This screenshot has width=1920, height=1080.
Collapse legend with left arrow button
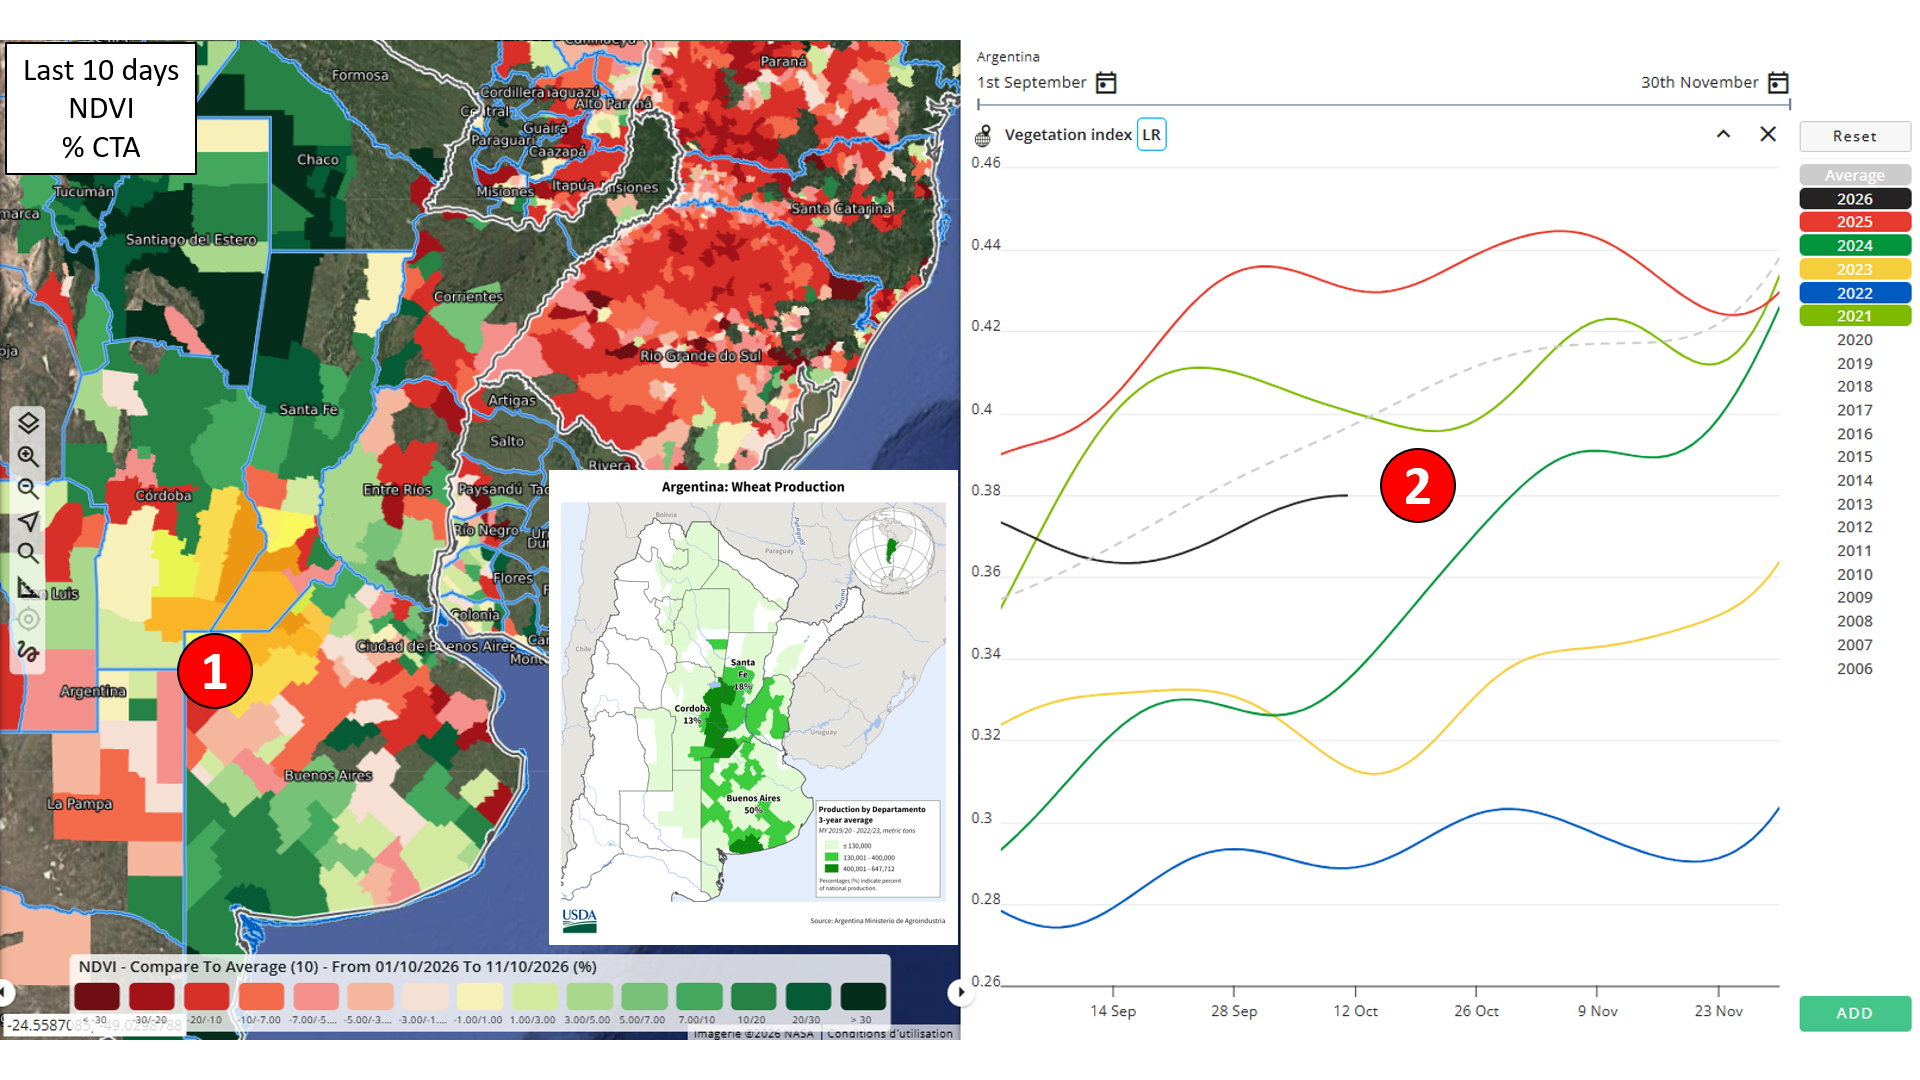[x=5, y=992]
